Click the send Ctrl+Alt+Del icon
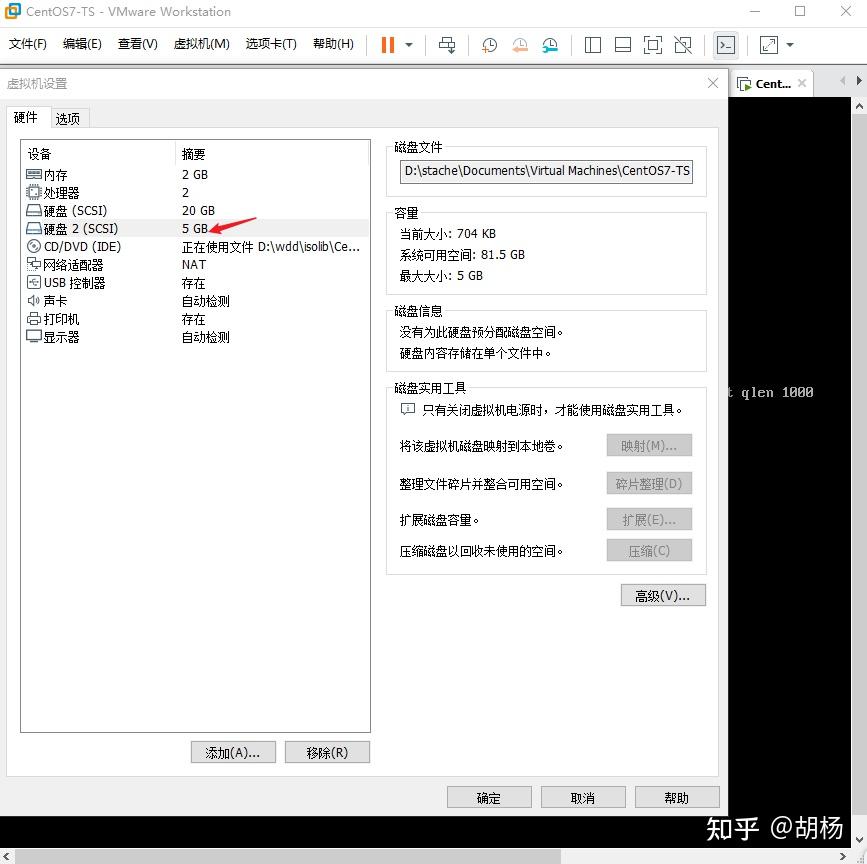The width and height of the screenshot is (867, 864). pos(447,45)
